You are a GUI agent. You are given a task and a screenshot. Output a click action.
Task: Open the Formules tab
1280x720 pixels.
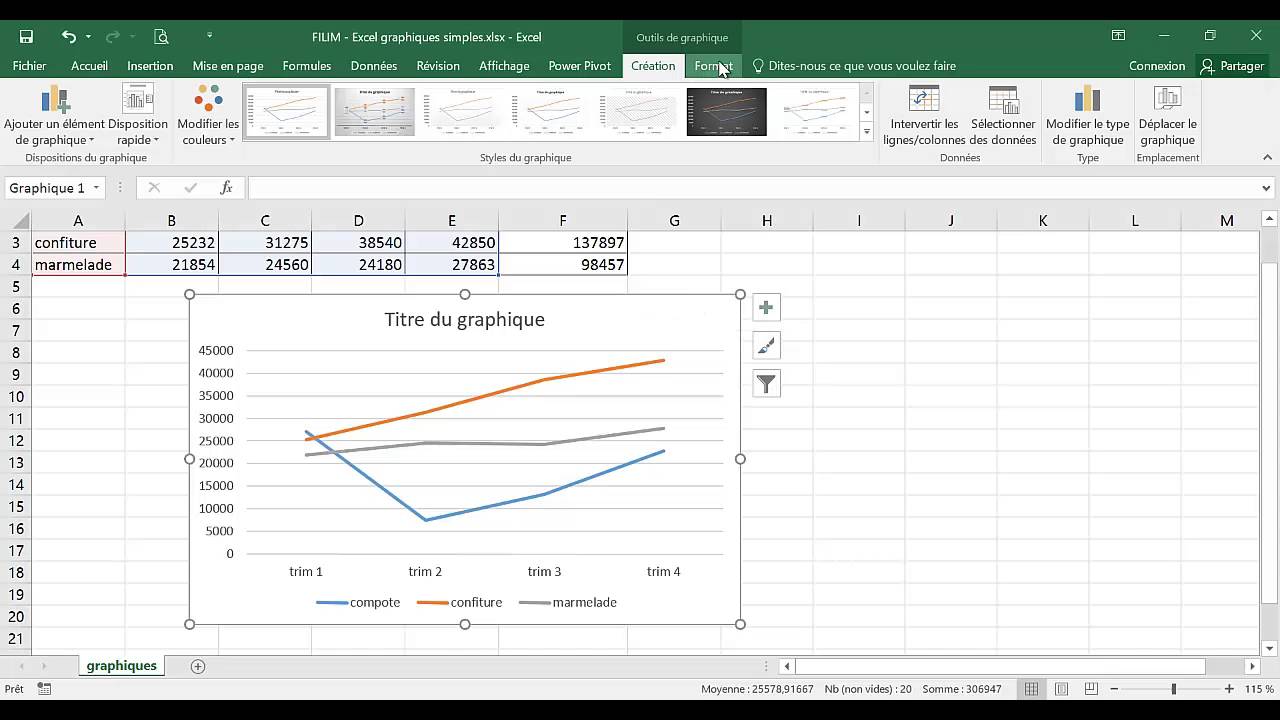pos(307,66)
